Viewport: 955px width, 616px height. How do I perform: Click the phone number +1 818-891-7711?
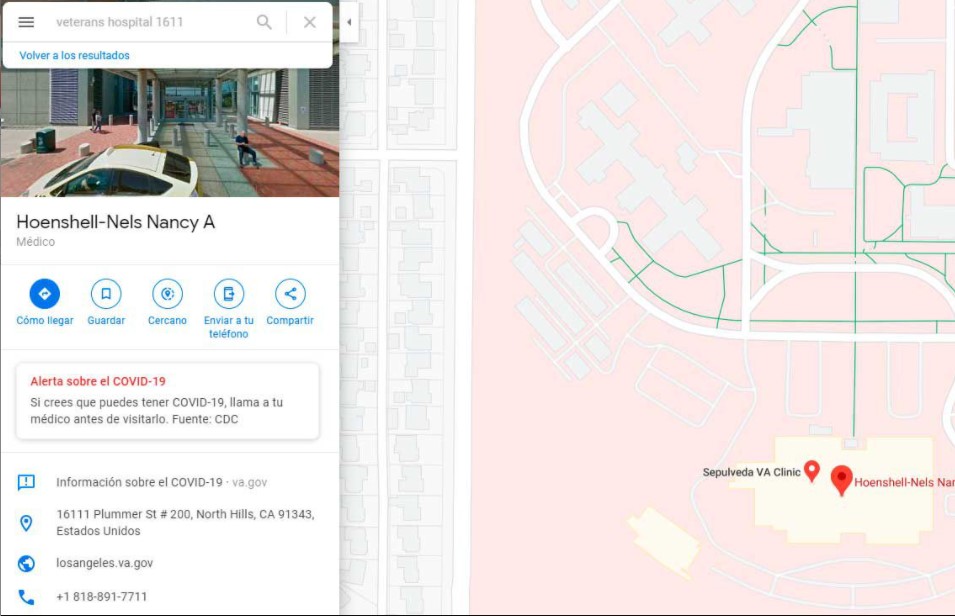(101, 597)
